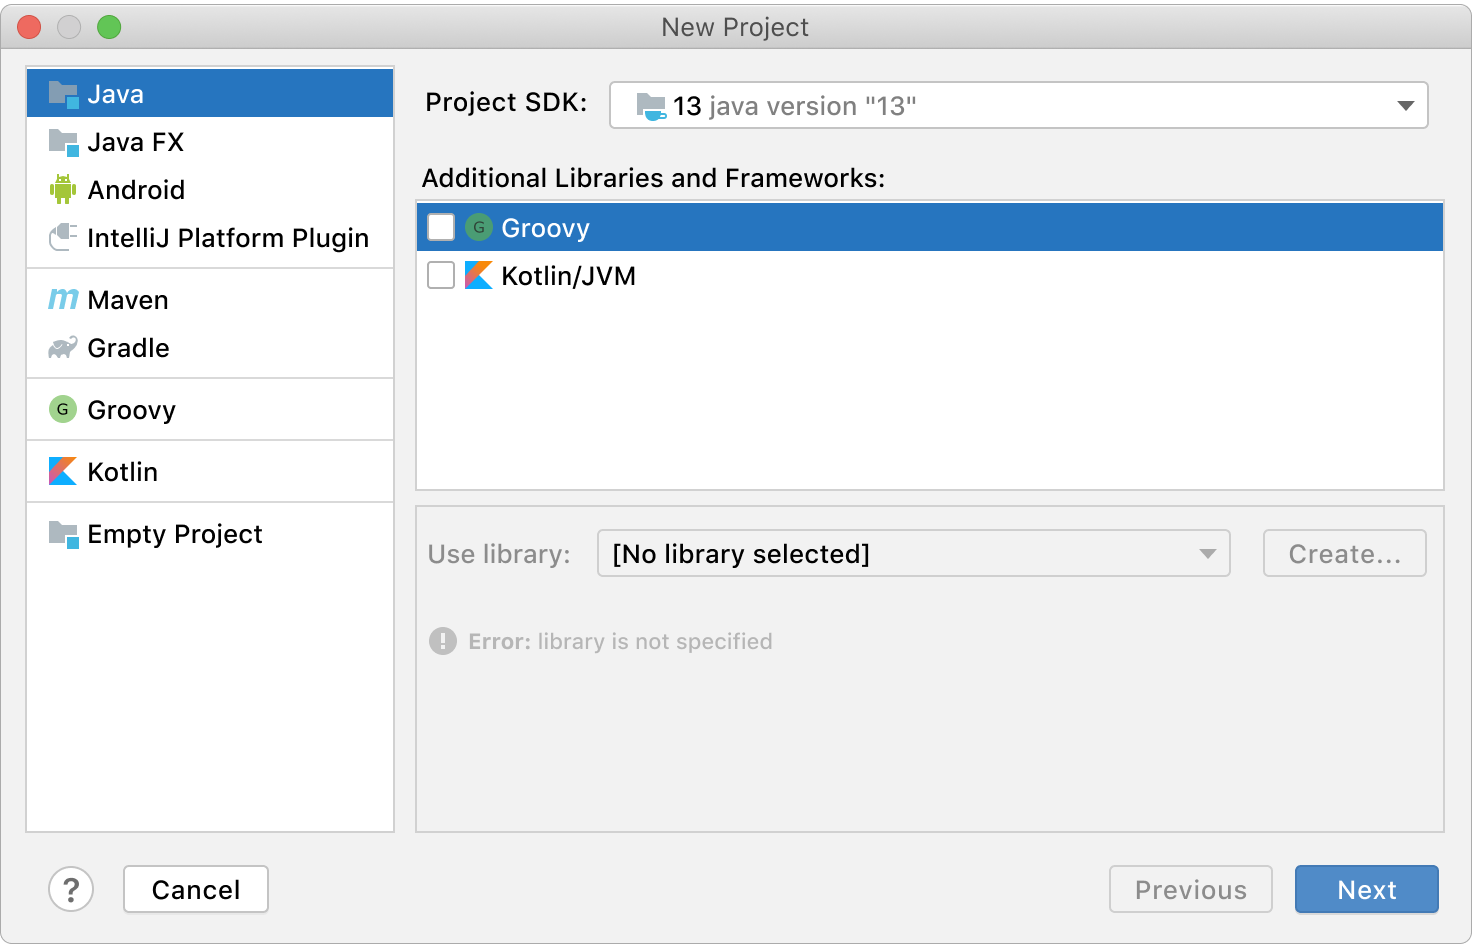The width and height of the screenshot is (1472, 944).
Task: Click the Cancel button
Action: pyautogui.click(x=196, y=889)
